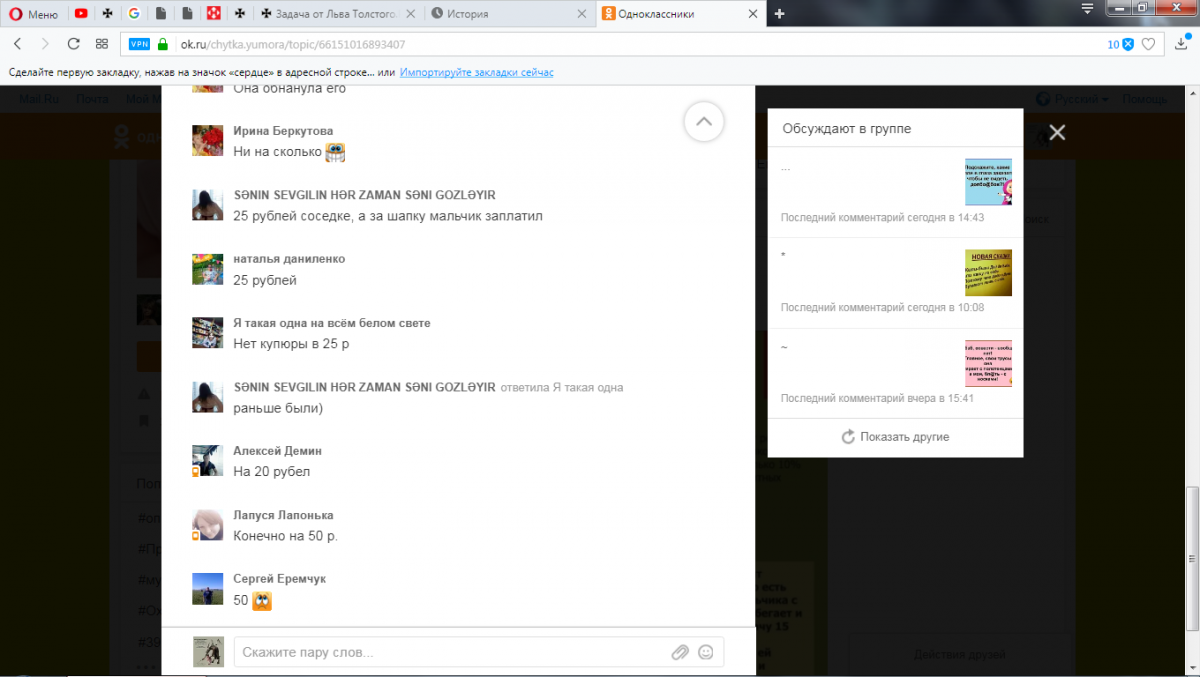The width and height of the screenshot is (1200, 677).
Task: Click the comment field Скажите пару слов
Action: (x=450, y=652)
